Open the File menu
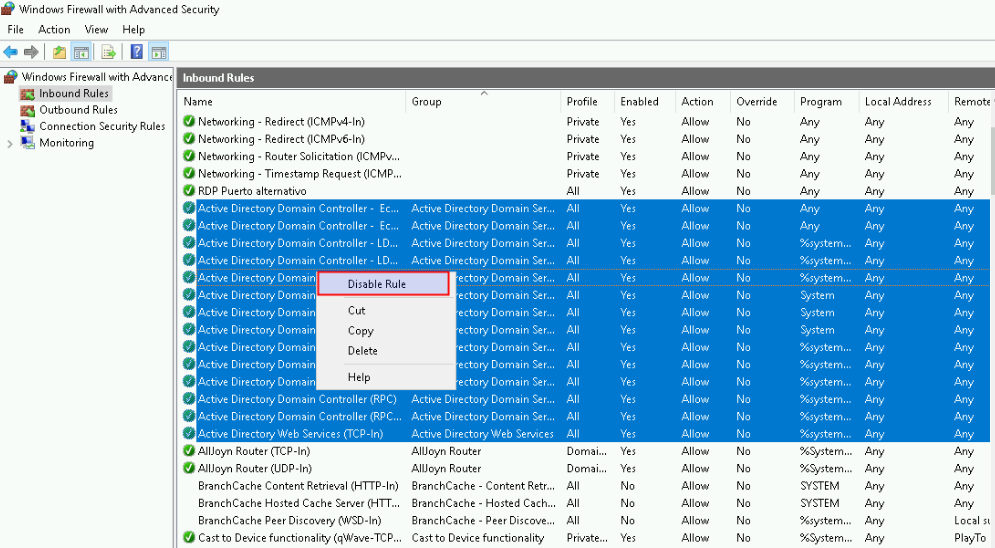The image size is (995, 548). [15, 29]
